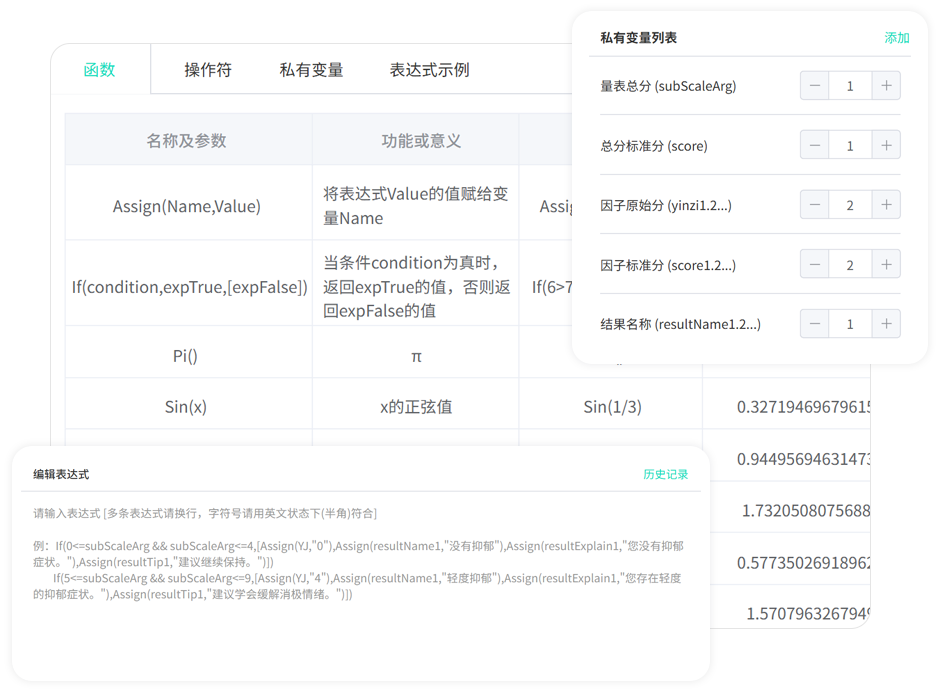
Task: Increase 因子原始分 (yinzi) count
Action: [x=886, y=205]
